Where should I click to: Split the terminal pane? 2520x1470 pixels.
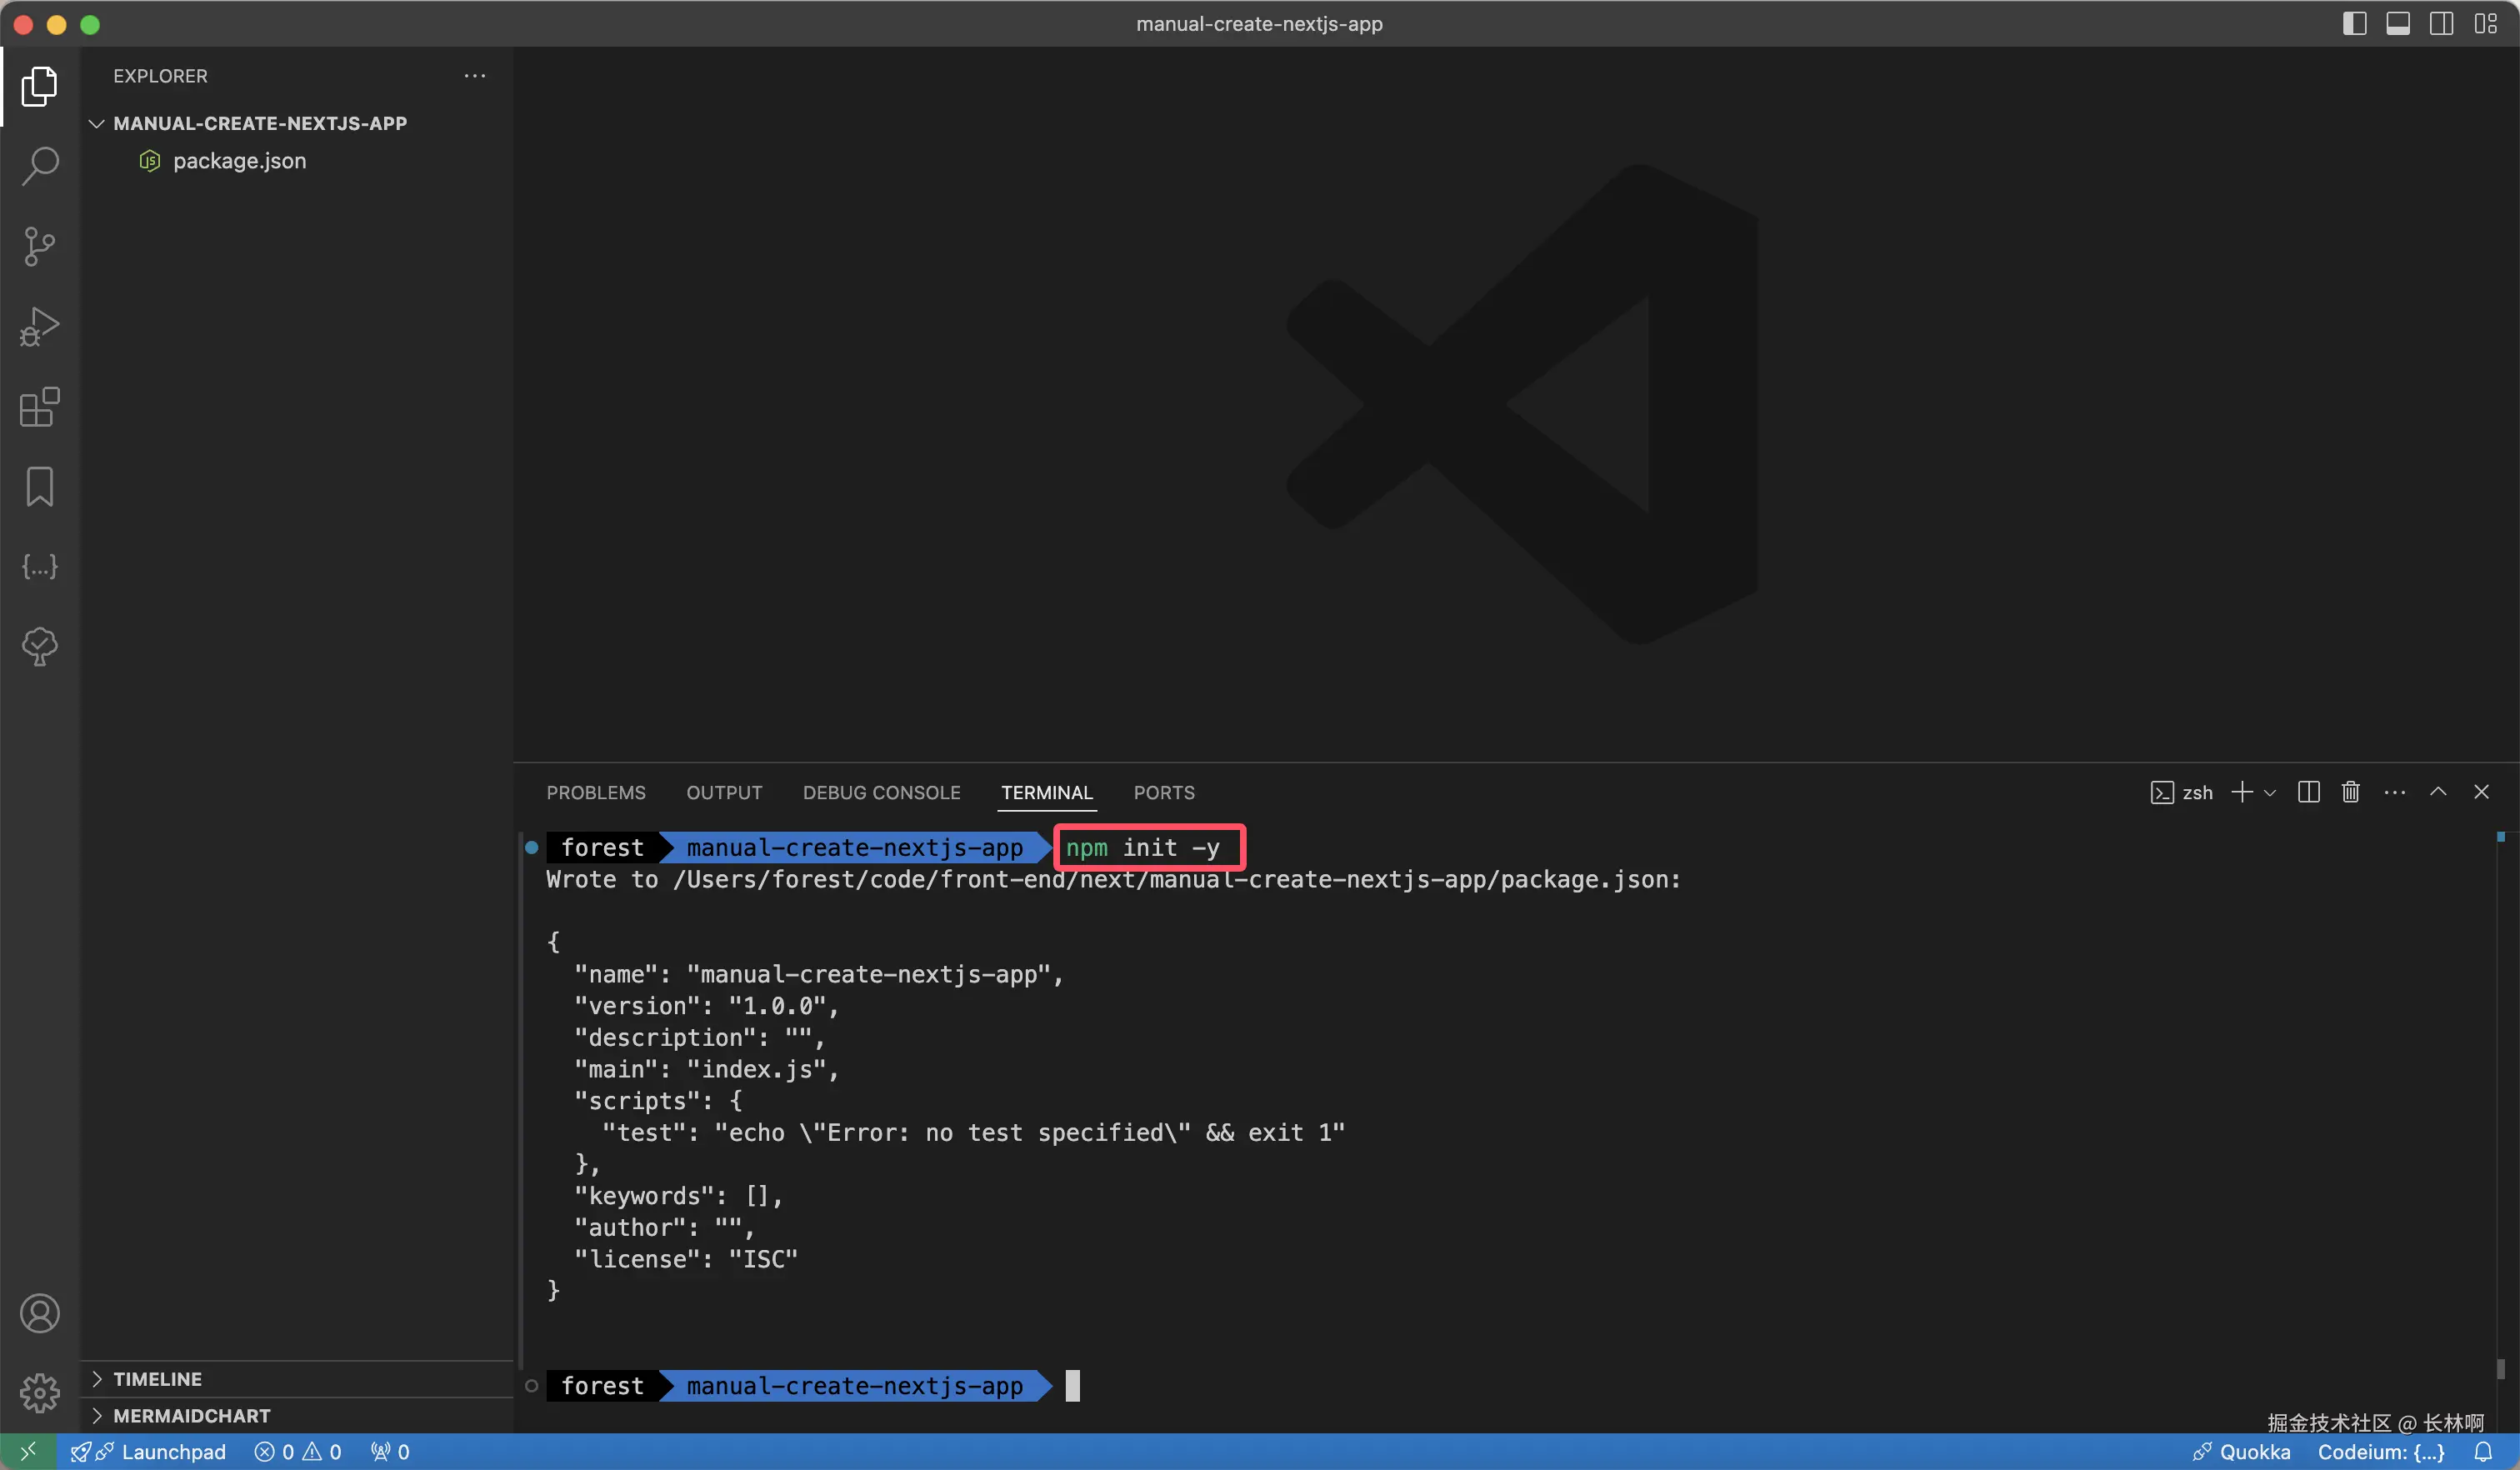(x=2308, y=792)
